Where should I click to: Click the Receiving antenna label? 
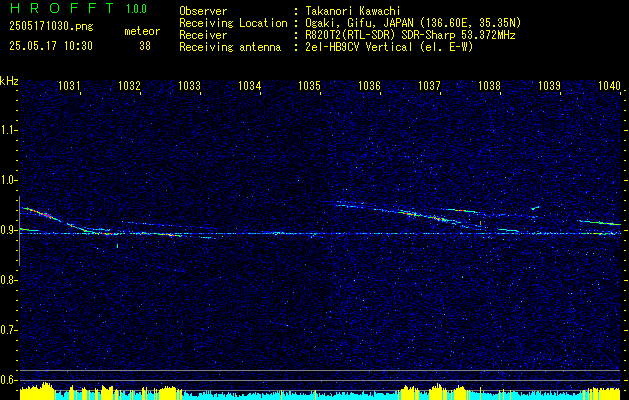pos(230,47)
